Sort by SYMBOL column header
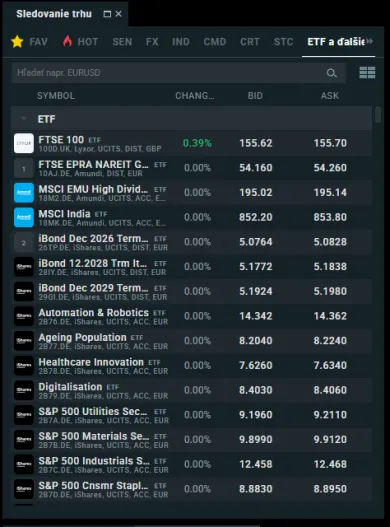The width and height of the screenshot is (390, 527). coord(56,96)
